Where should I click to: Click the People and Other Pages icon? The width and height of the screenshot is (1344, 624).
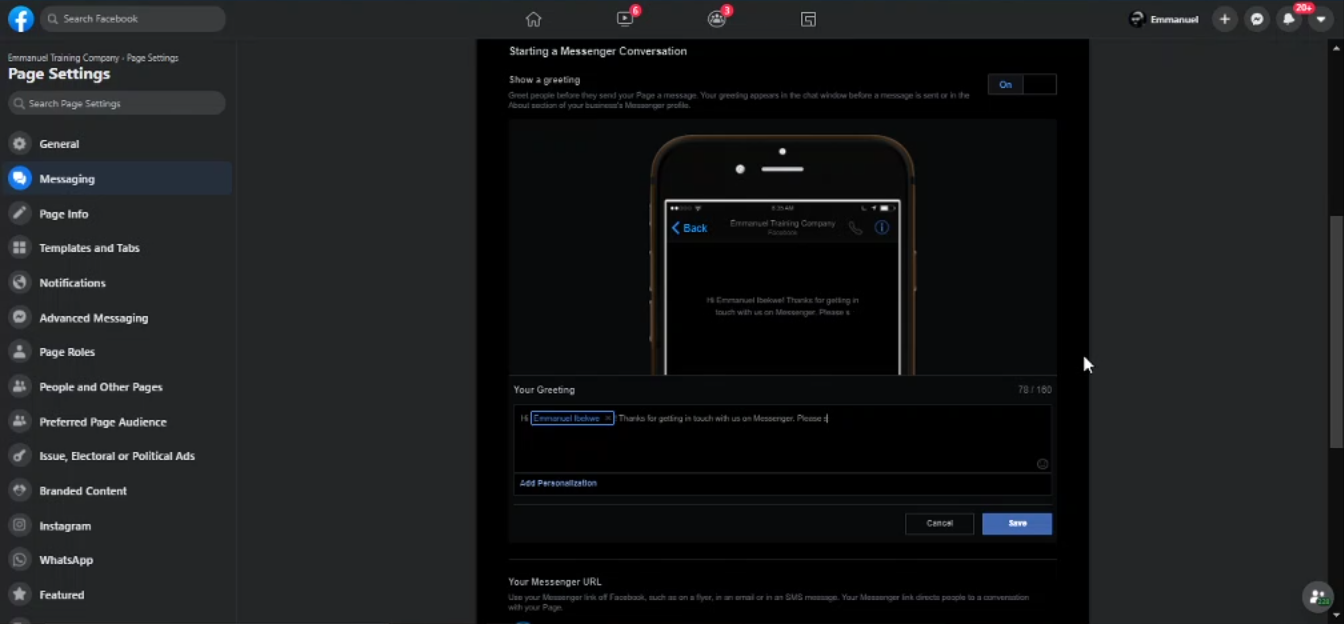click(19, 387)
